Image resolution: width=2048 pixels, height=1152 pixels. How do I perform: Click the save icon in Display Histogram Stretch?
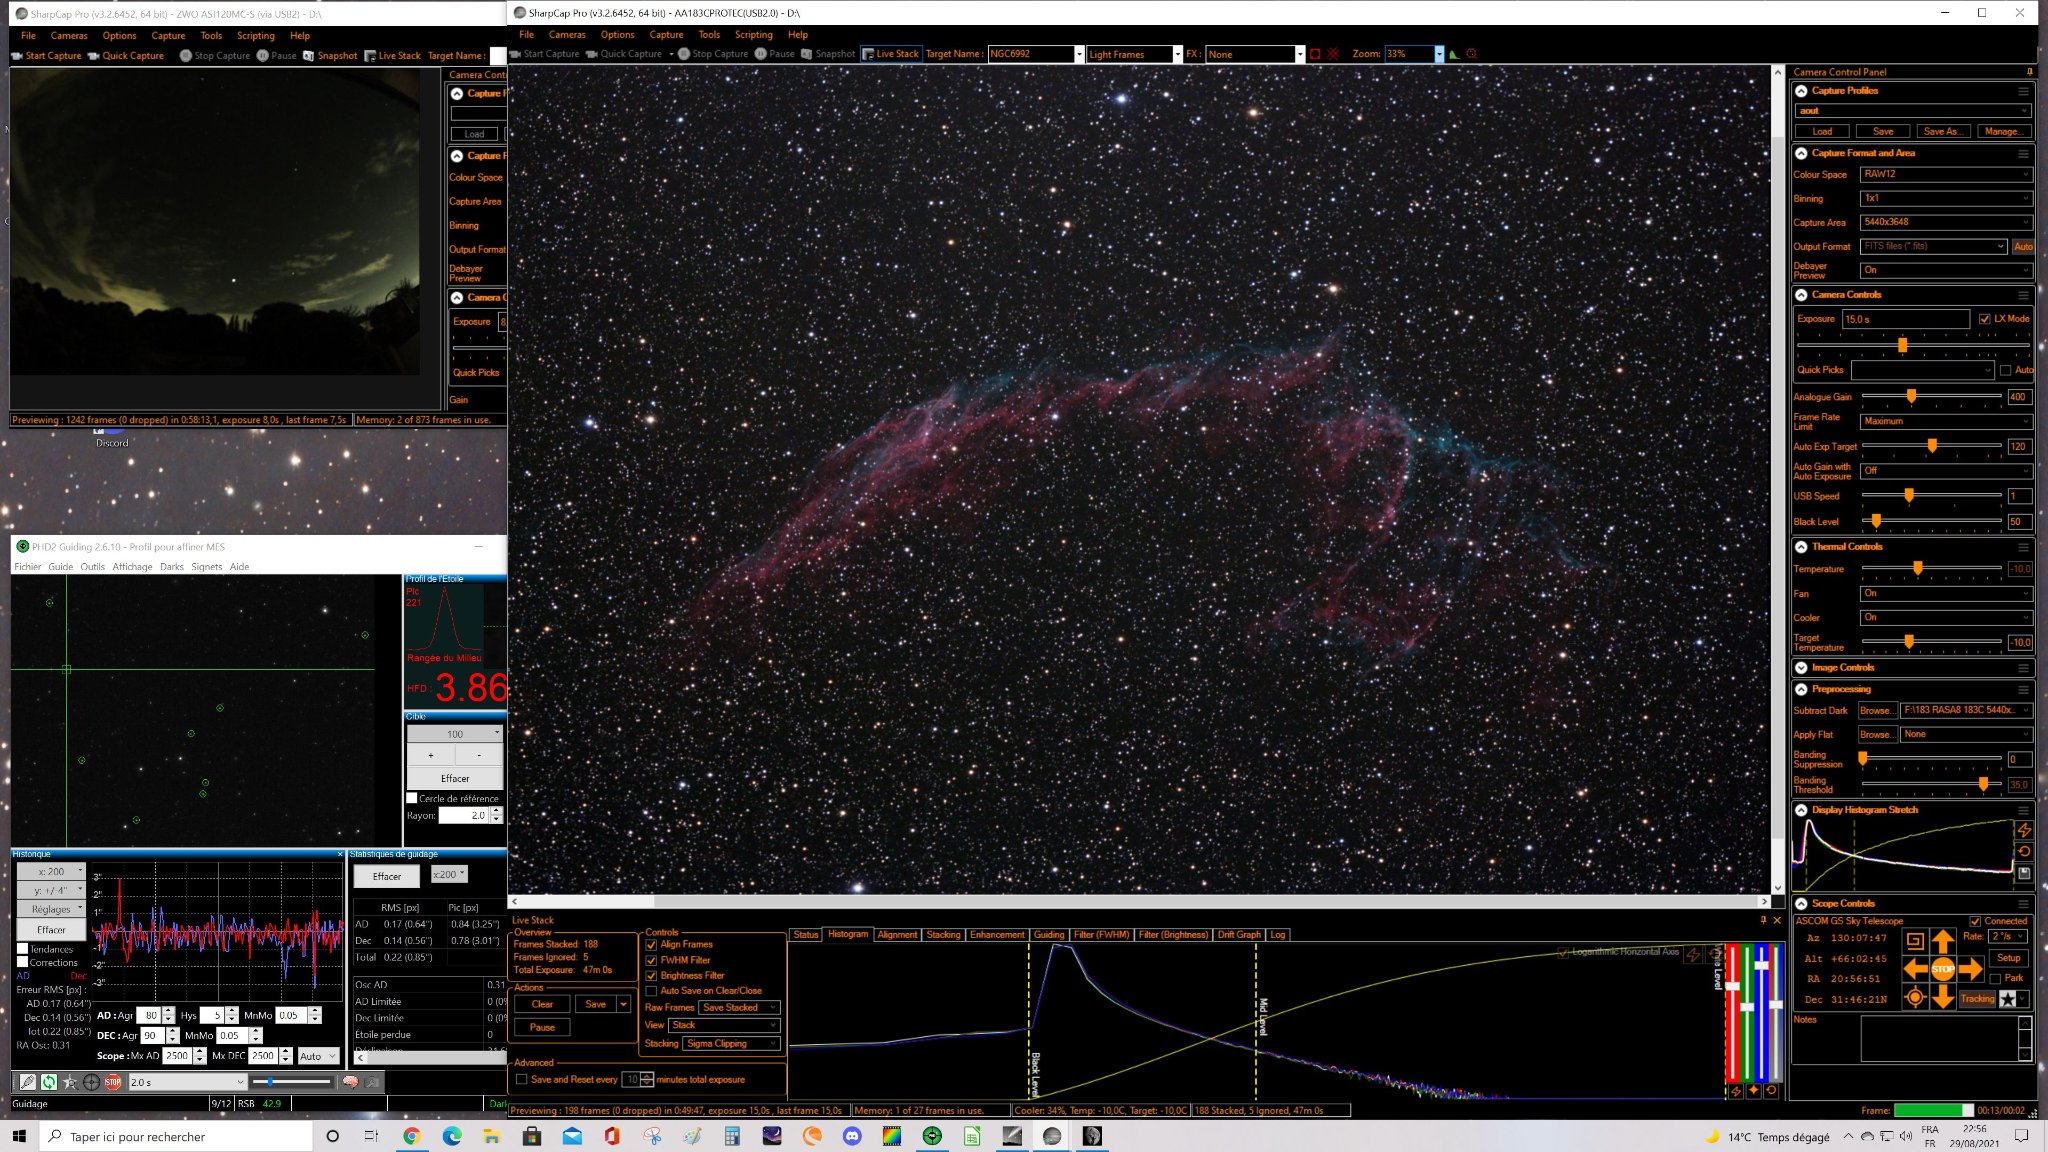[x=2024, y=873]
